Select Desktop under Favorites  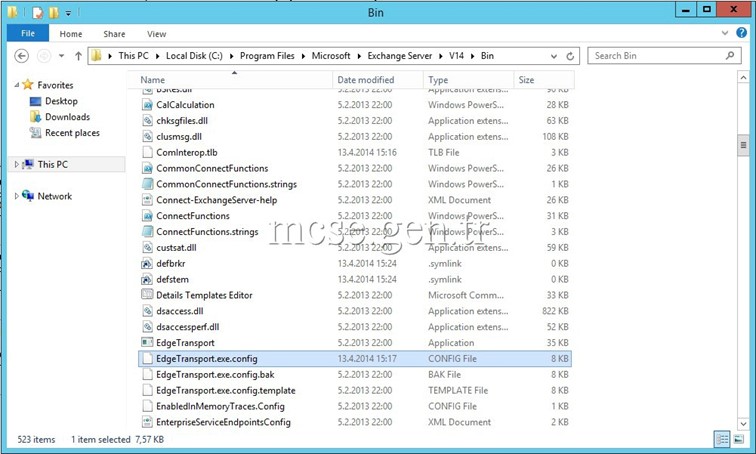[x=61, y=101]
